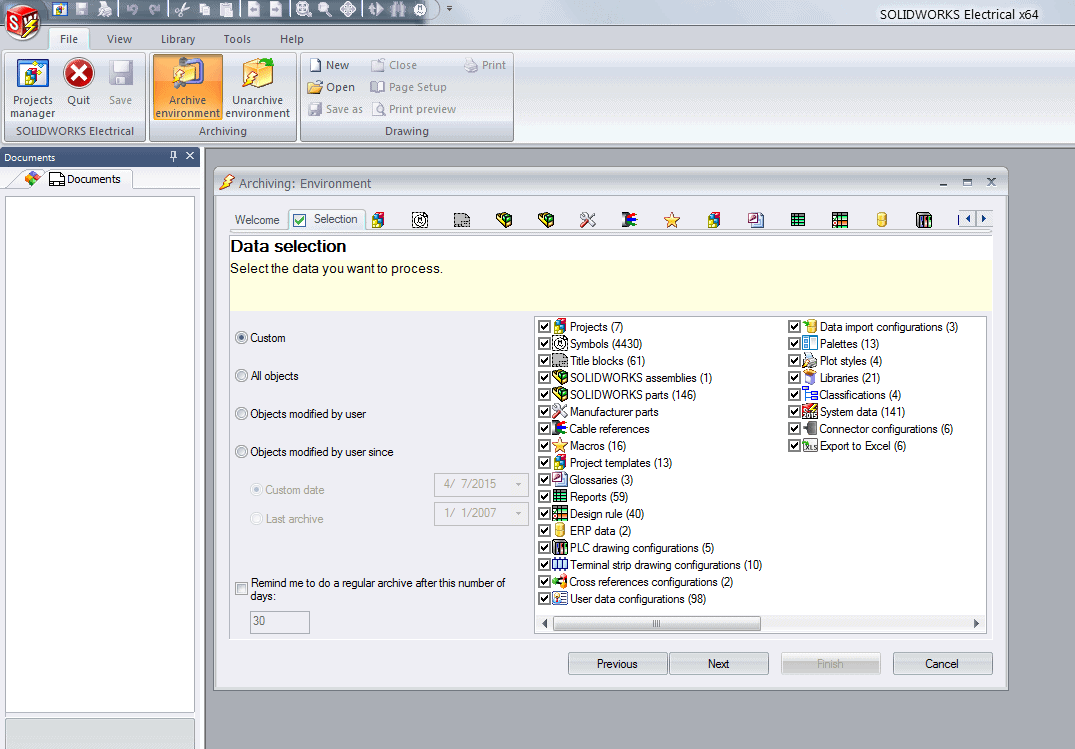
Task: Select the All objects radio button
Action: (x=241, y=376)
